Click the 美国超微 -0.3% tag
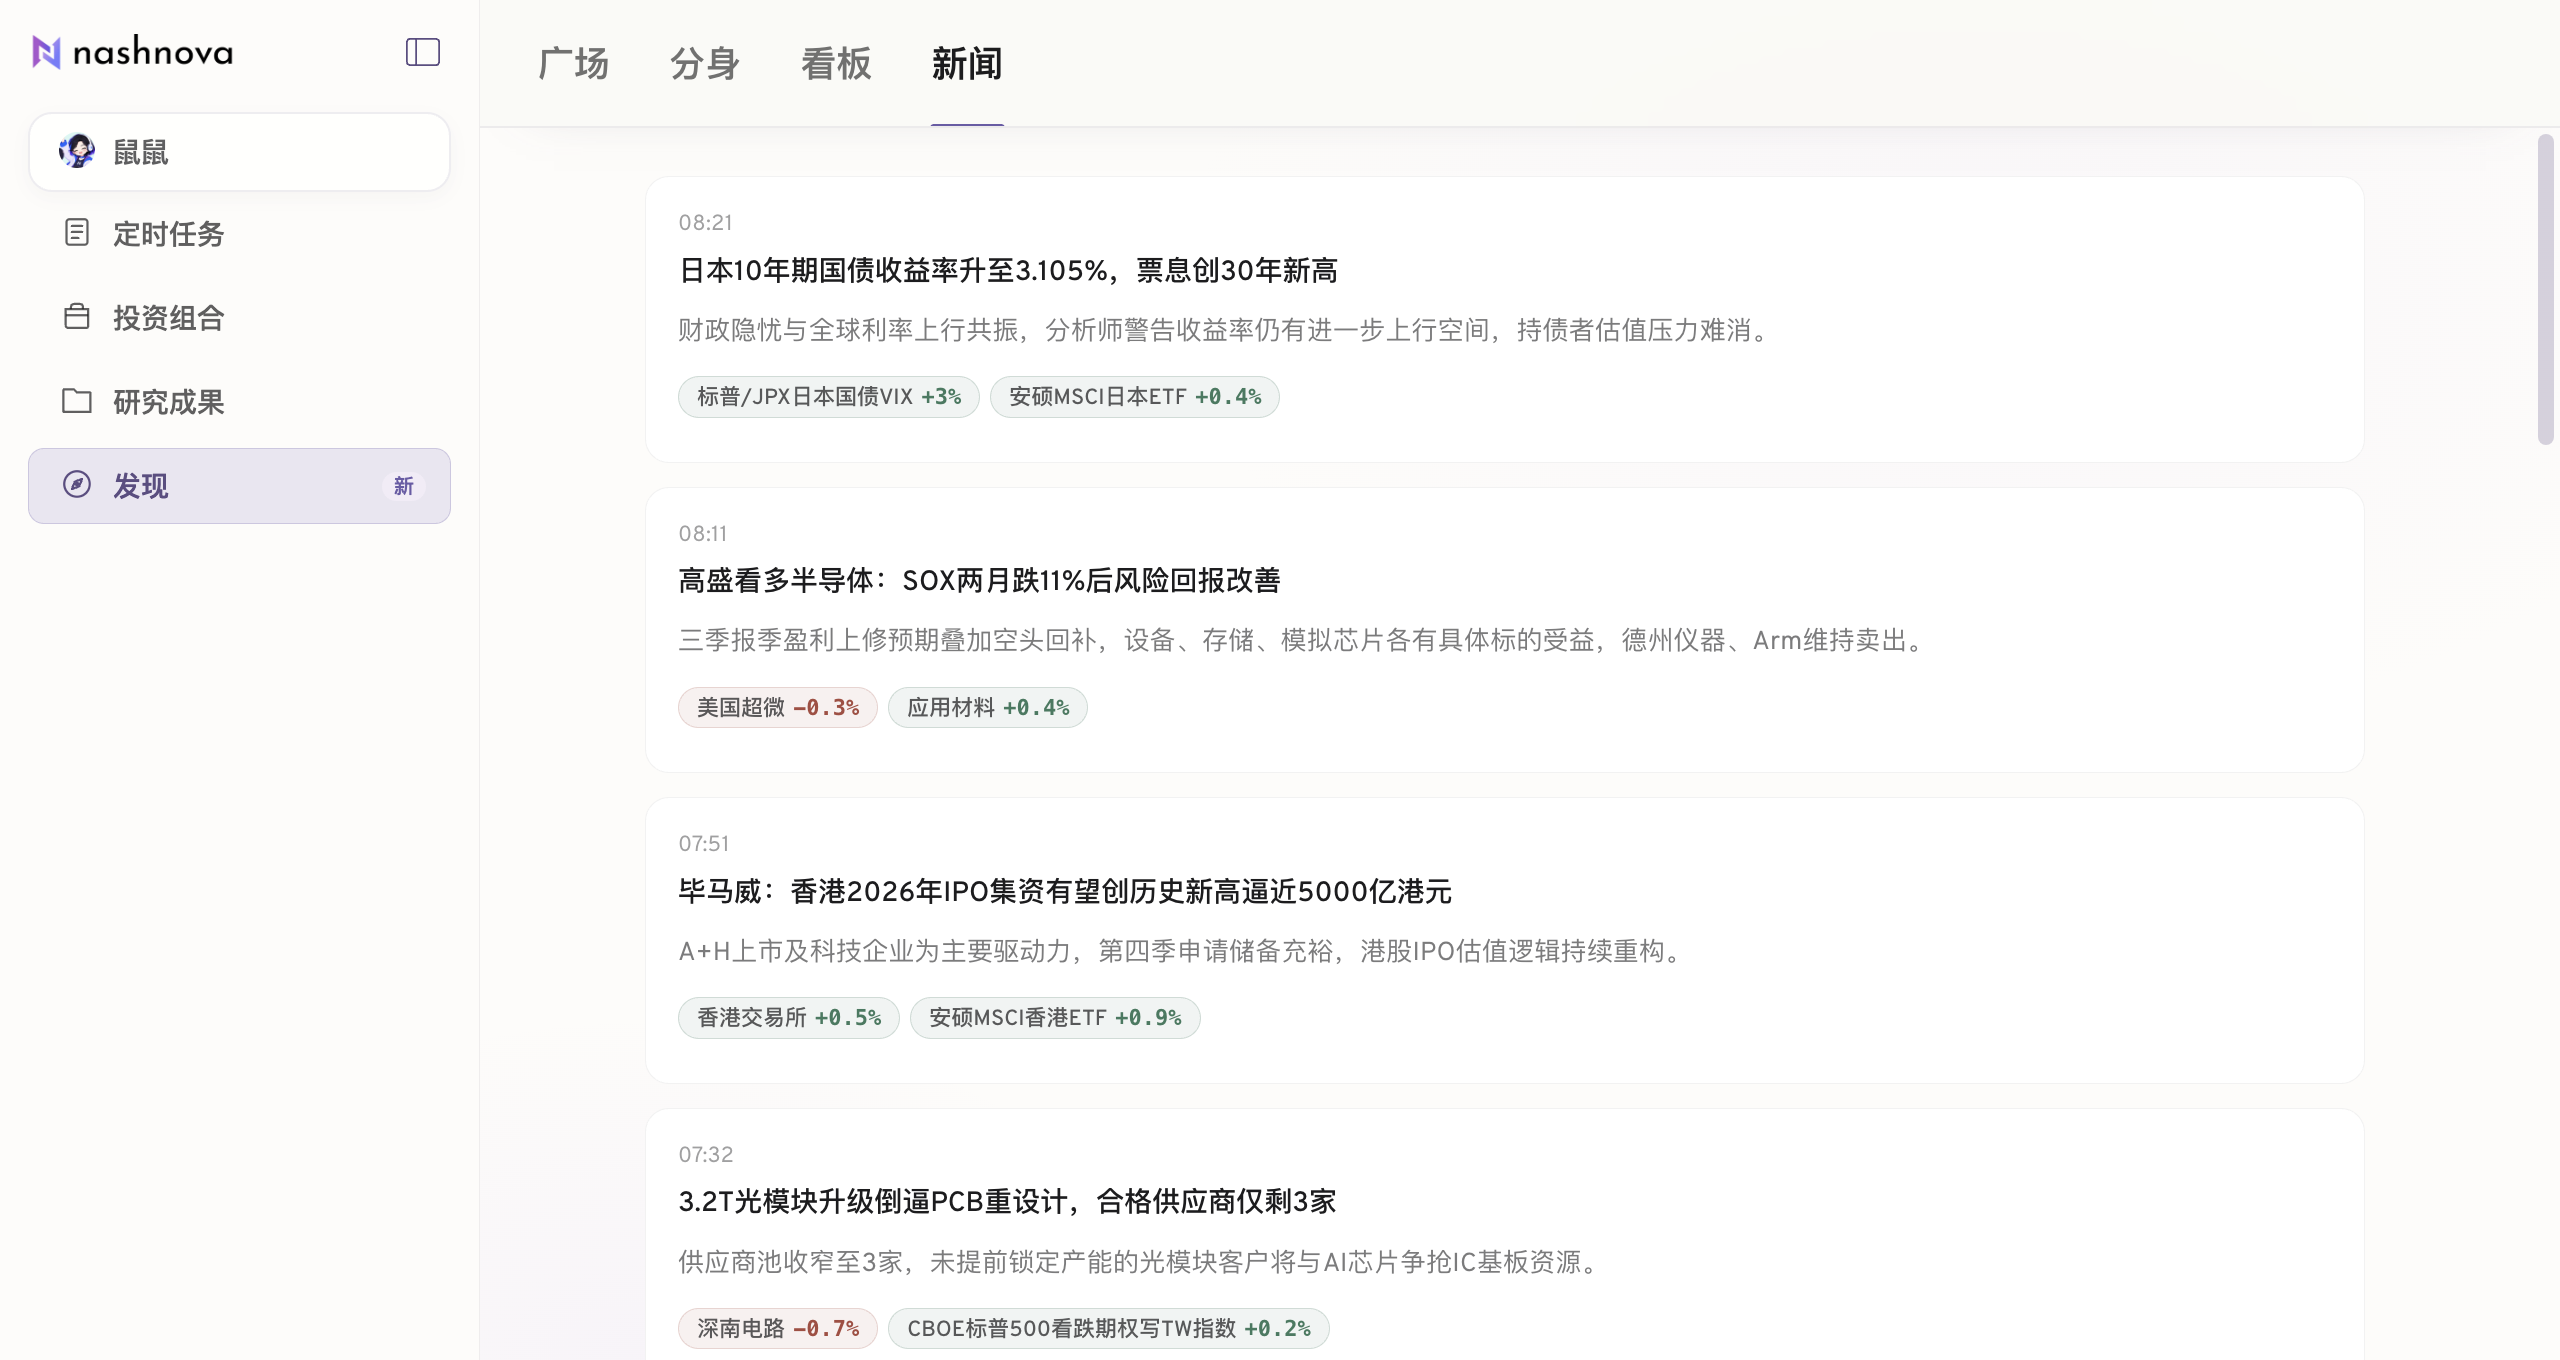 [778, 708]
